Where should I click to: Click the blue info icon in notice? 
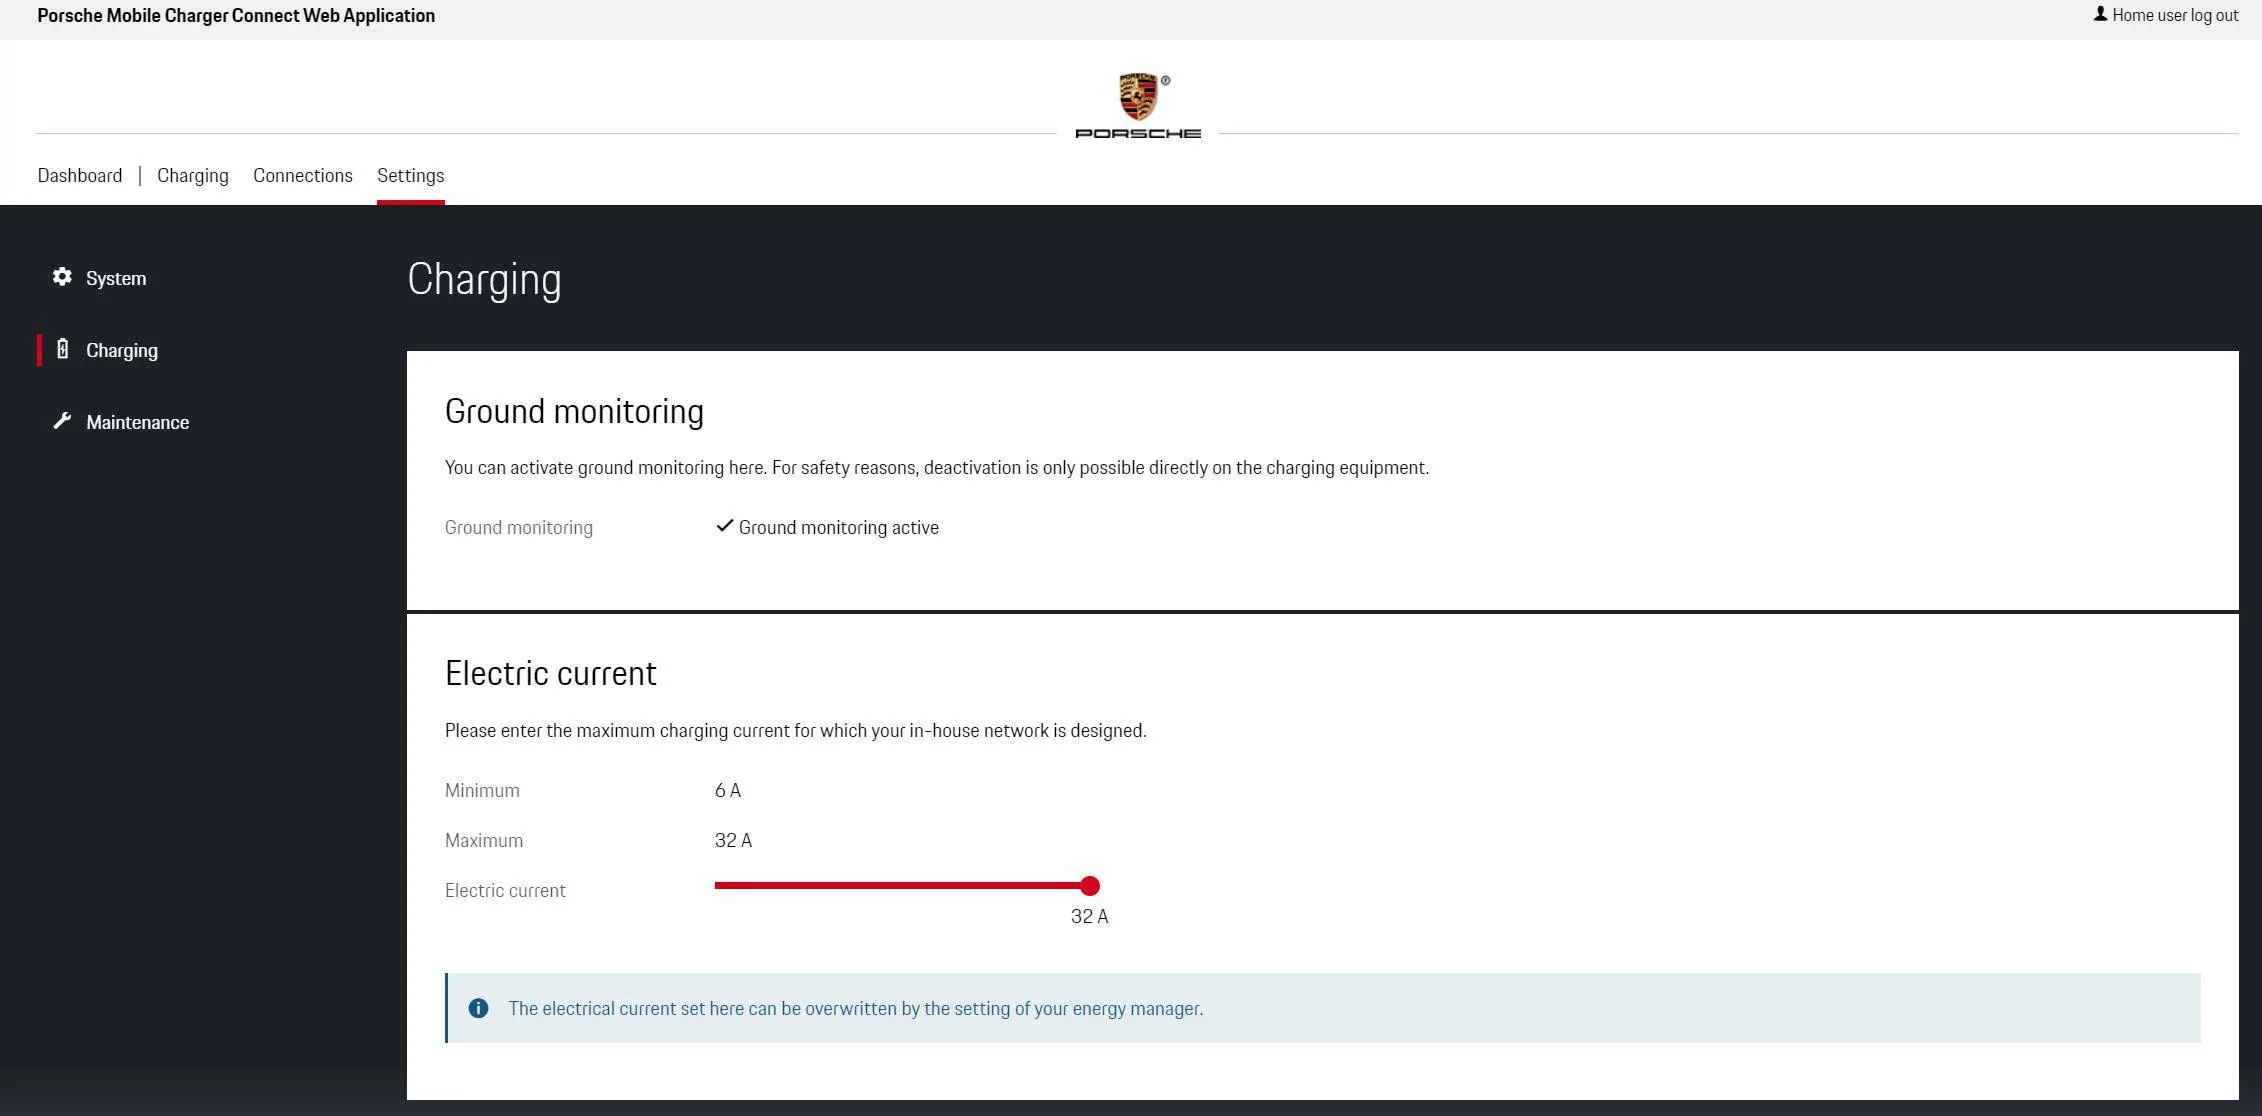click(x=478, y=1008)
